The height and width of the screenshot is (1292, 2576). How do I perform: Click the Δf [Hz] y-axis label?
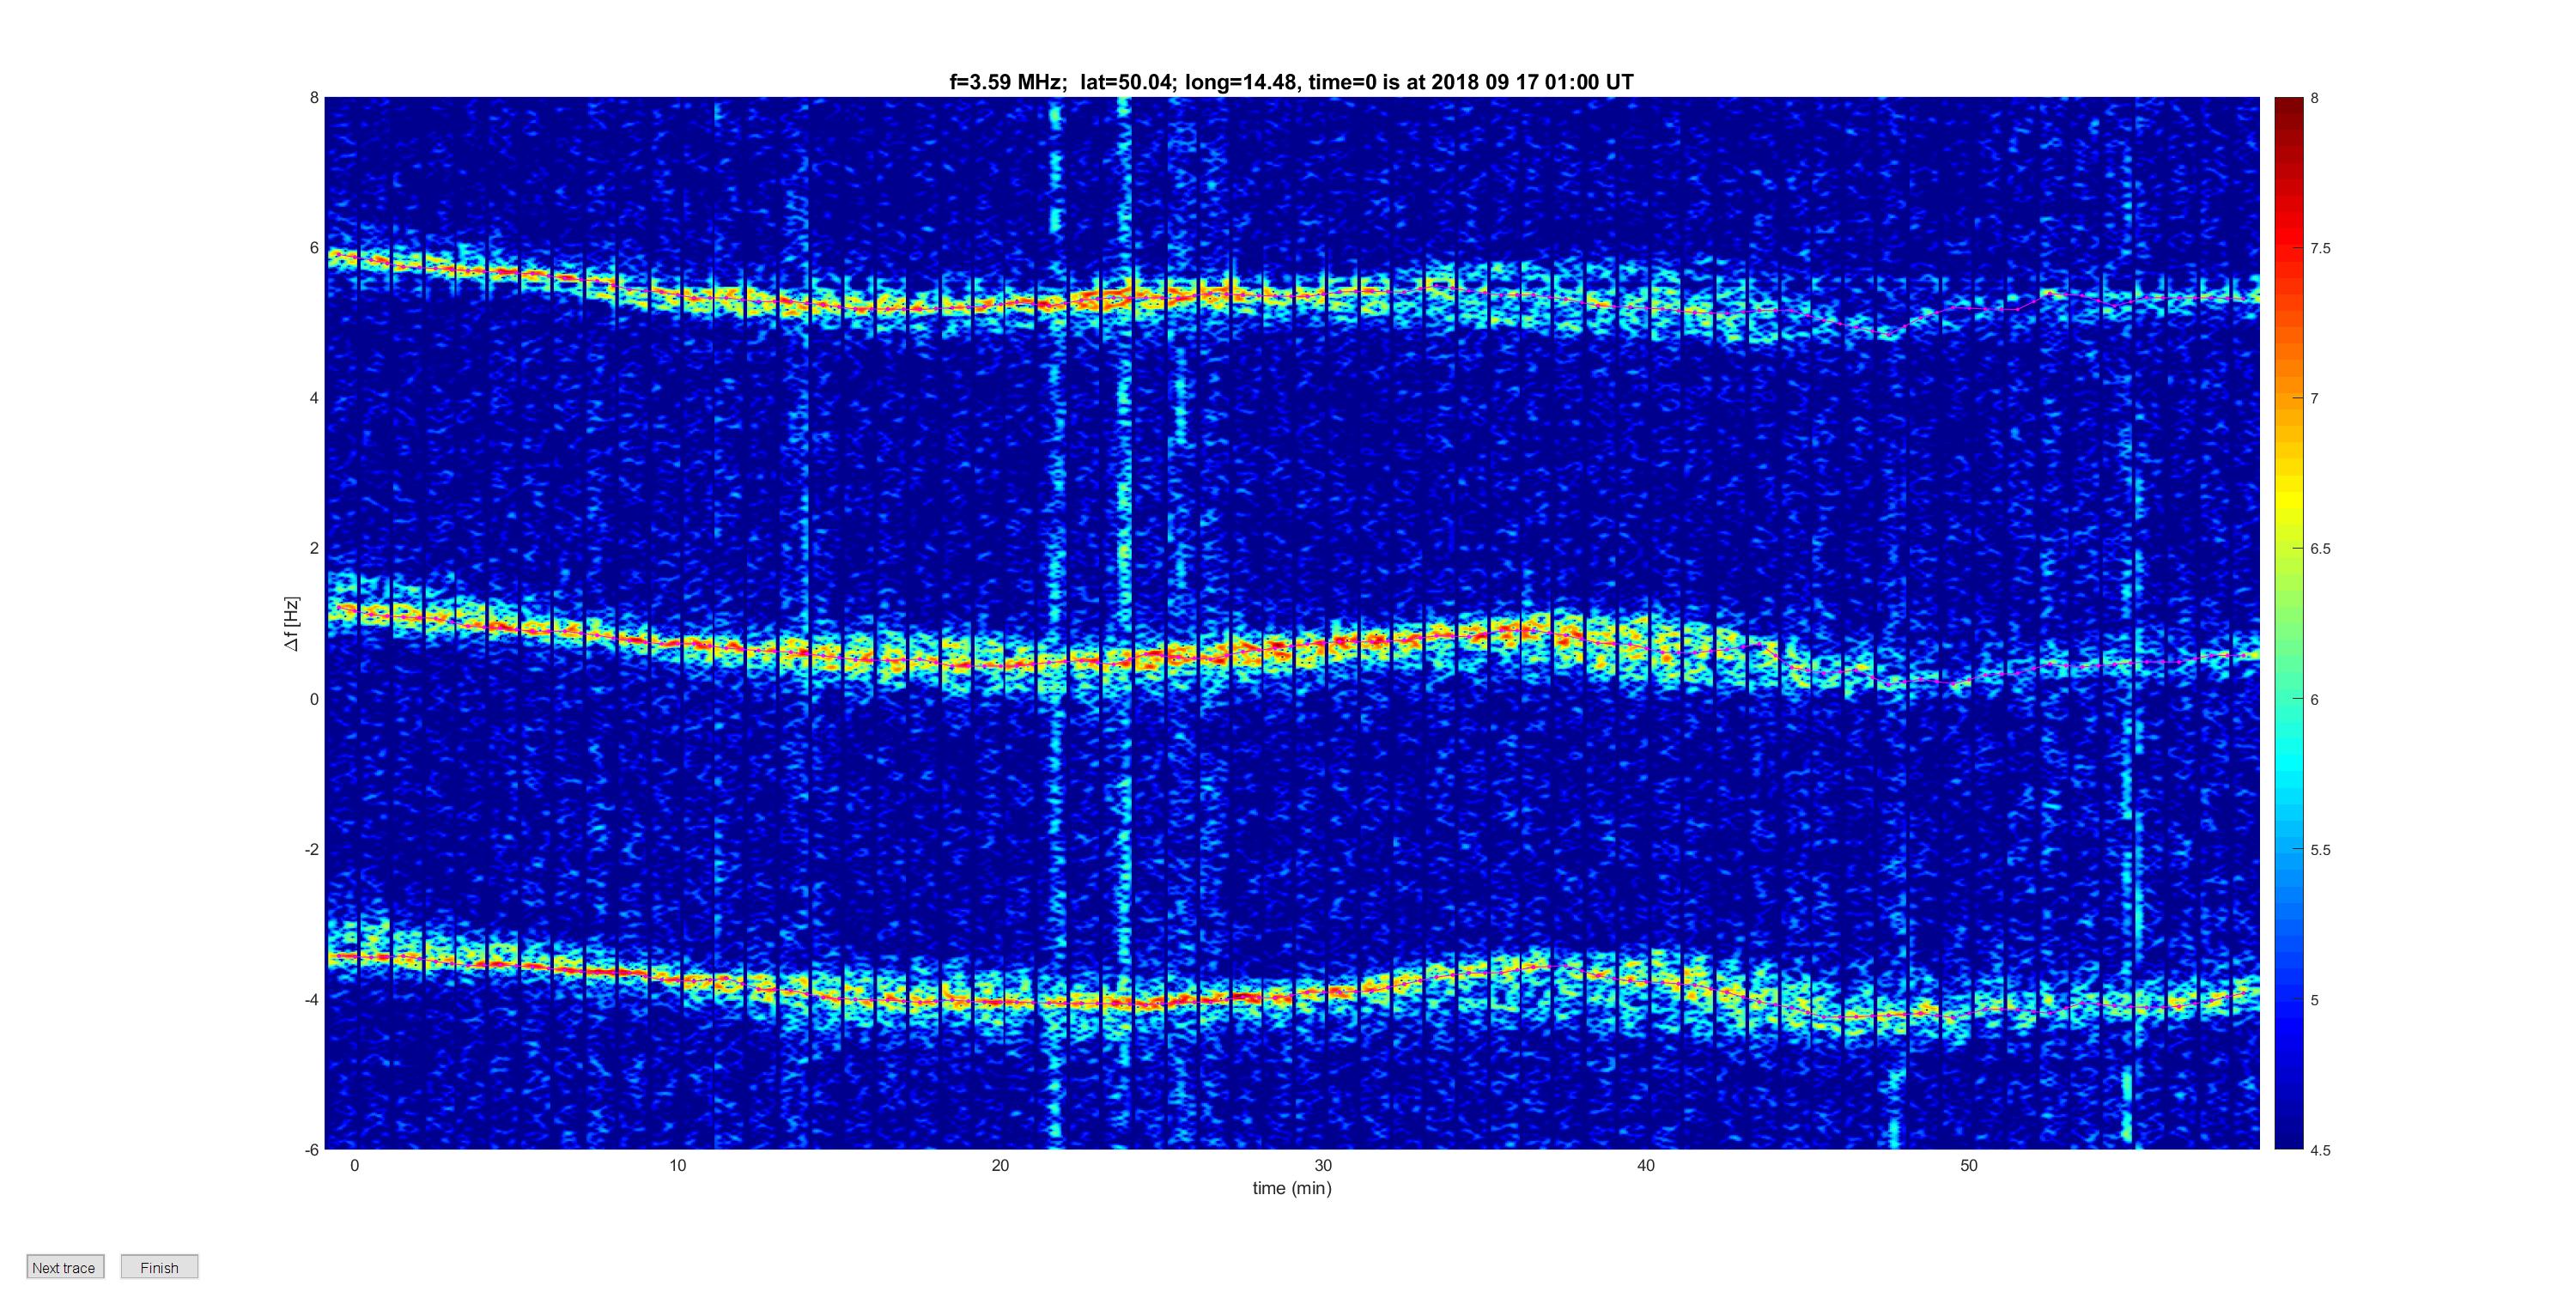tap(291, 624)
